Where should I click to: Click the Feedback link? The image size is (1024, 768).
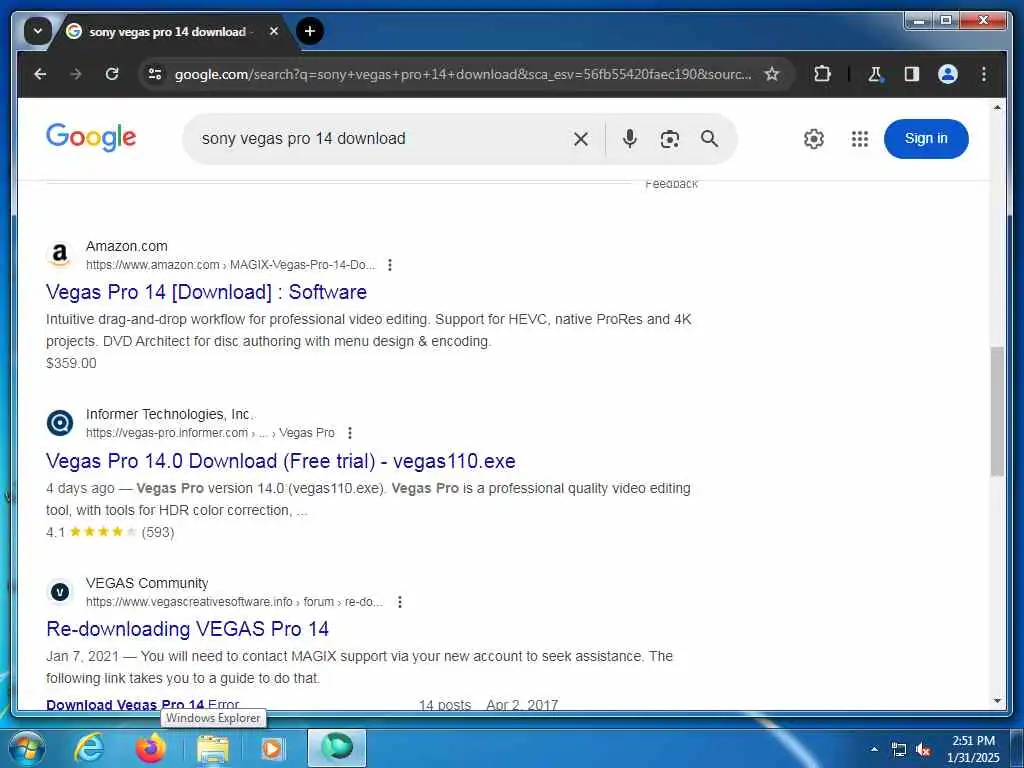[671, 184]
